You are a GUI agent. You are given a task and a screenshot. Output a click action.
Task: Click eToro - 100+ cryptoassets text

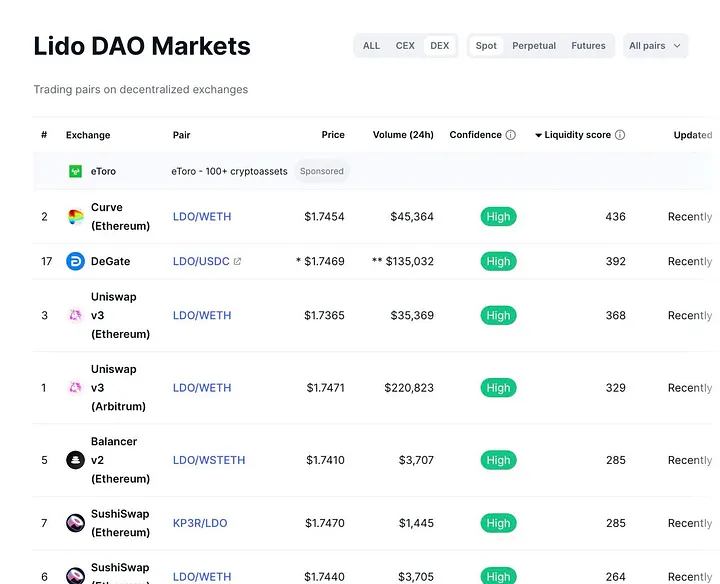coord(229,171)
